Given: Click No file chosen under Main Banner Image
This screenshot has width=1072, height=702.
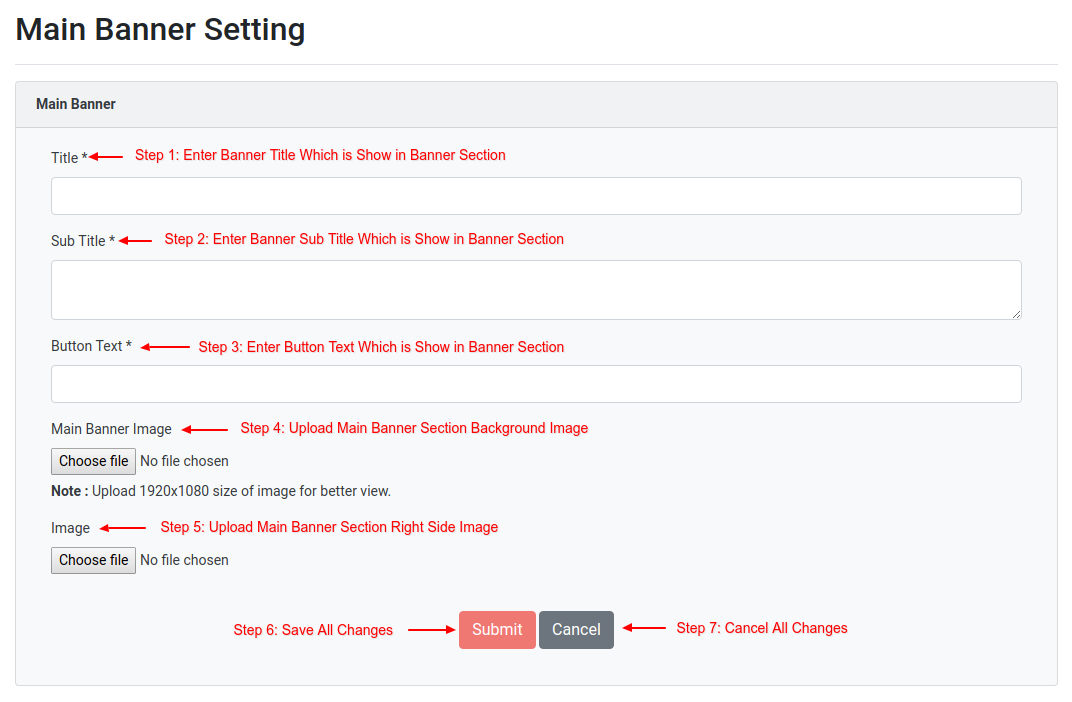Looking at the screenshot, I should 185,461.
